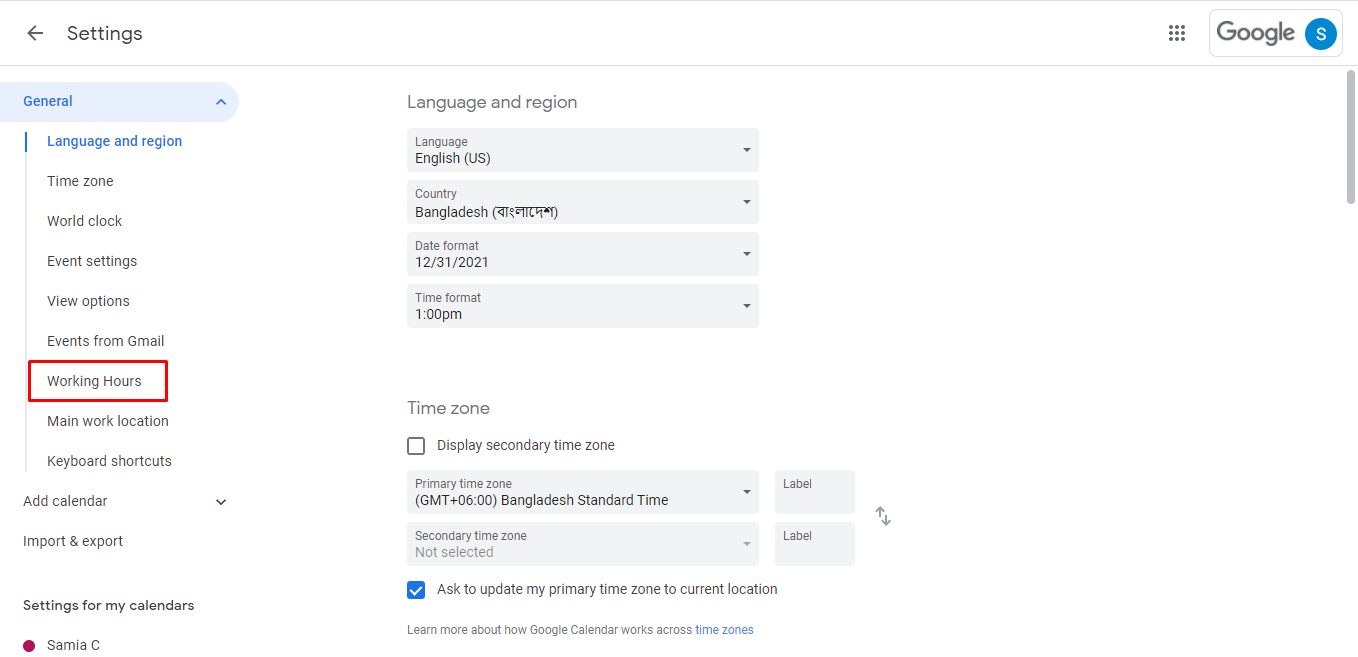Open the Country dropdown arrow icon
1358x657 pixels.
click(x=745, y=202)
